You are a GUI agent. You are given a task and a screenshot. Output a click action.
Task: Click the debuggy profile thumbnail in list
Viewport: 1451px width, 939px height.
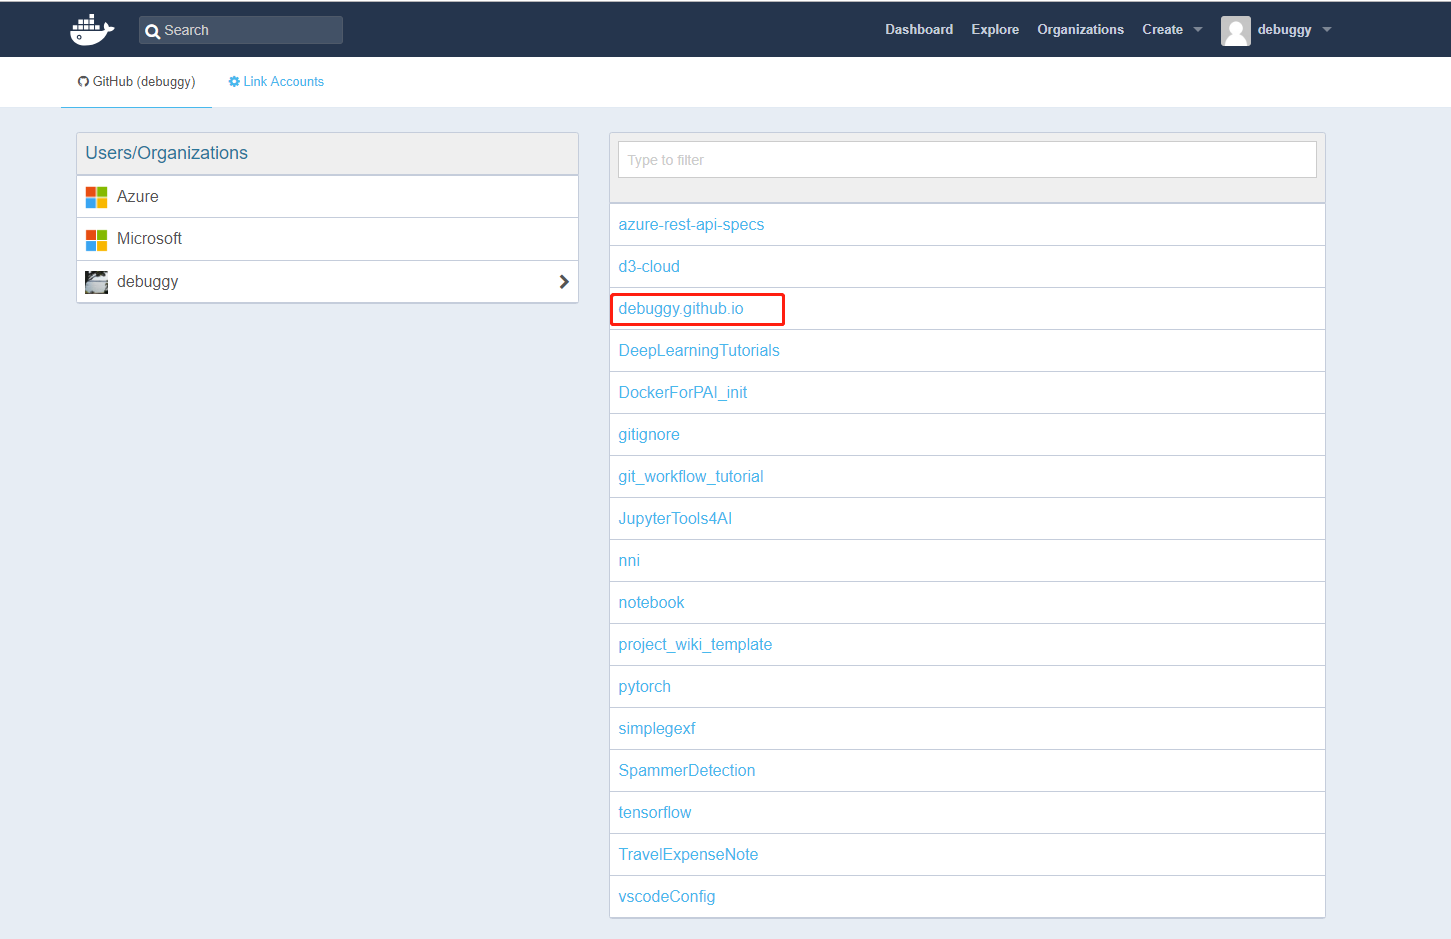click(x=96, y=282)
